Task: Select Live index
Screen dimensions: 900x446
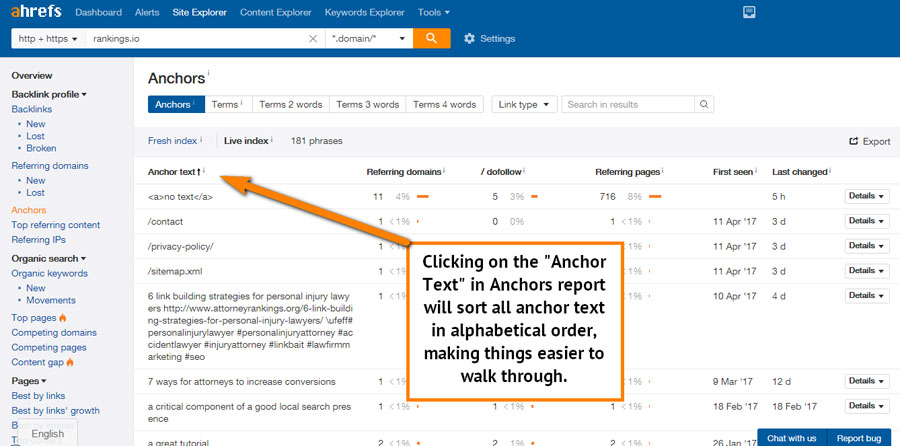Action: click(246, 141)
